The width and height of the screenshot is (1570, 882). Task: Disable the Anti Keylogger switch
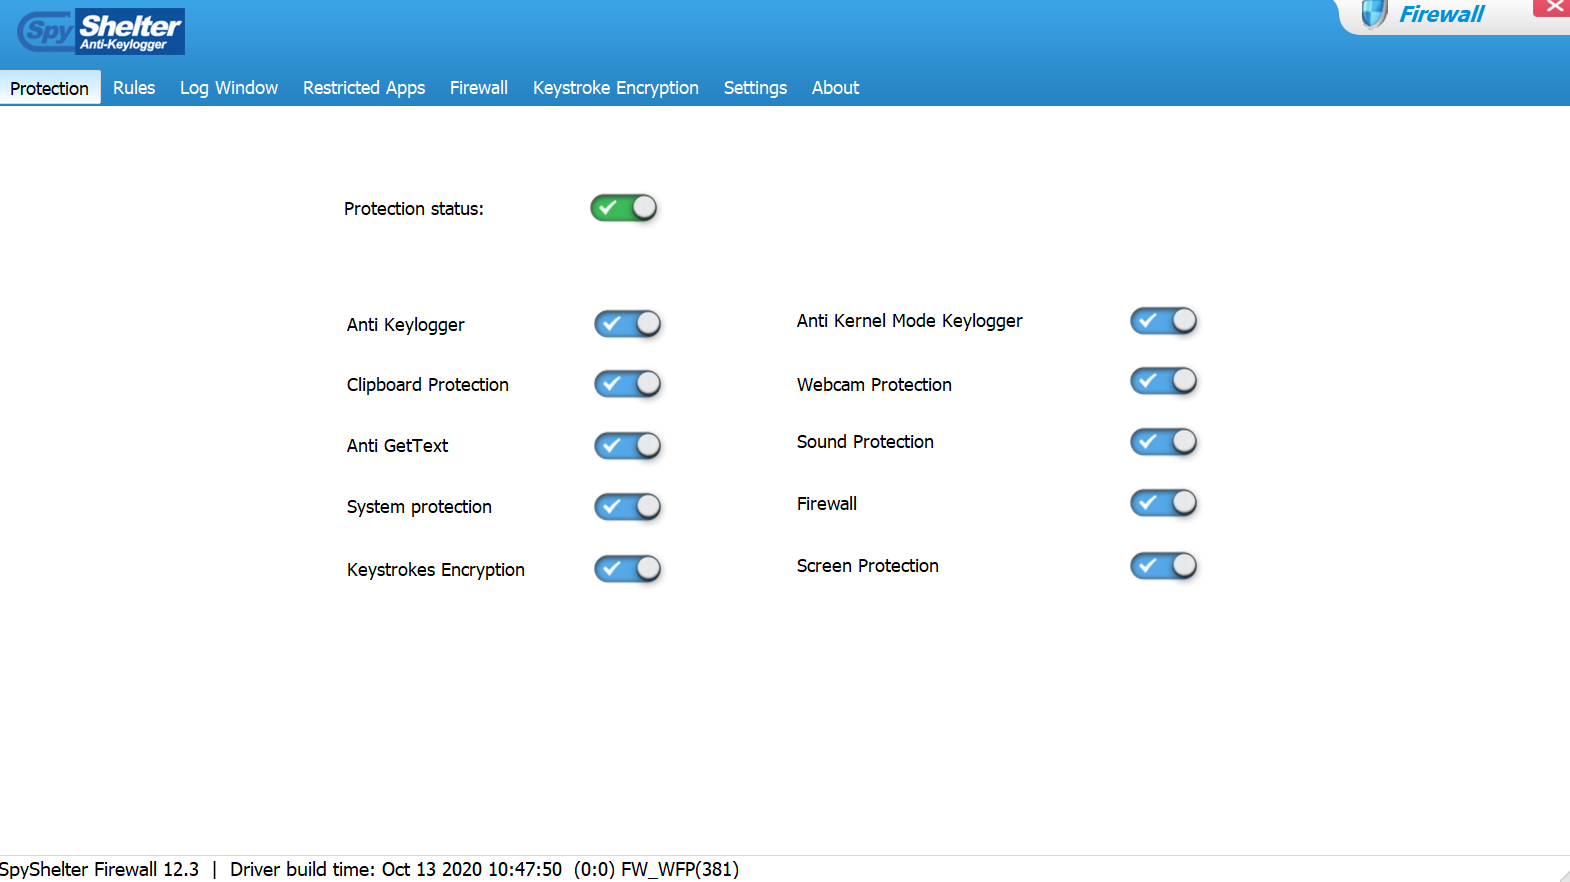[x=628, y=324]
